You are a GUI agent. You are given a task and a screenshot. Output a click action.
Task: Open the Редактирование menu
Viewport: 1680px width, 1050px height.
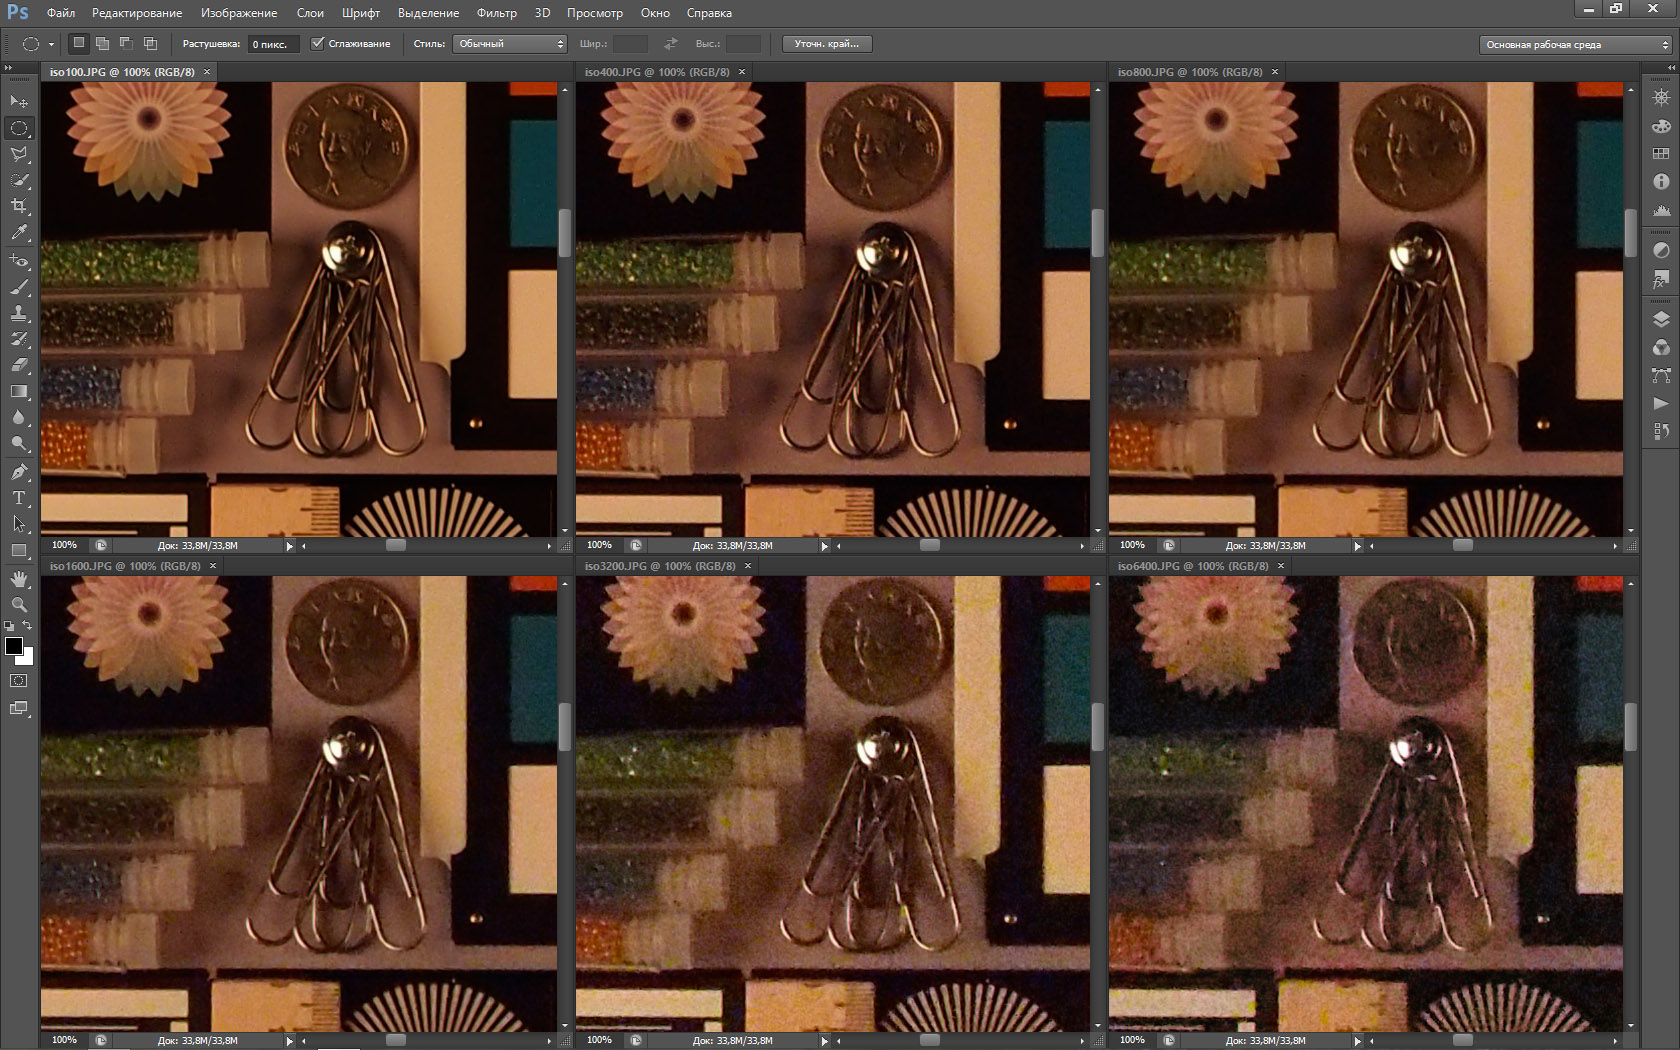[x=137, y=13]
